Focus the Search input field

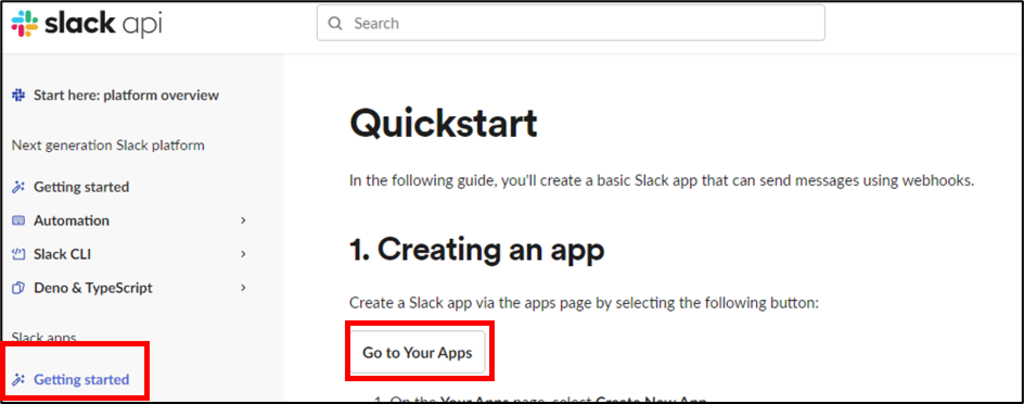(571, 23)
